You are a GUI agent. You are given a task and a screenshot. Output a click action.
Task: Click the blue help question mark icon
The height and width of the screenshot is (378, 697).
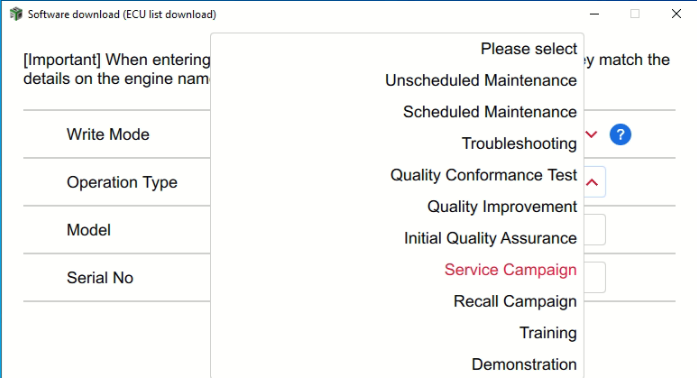[620, 134]
